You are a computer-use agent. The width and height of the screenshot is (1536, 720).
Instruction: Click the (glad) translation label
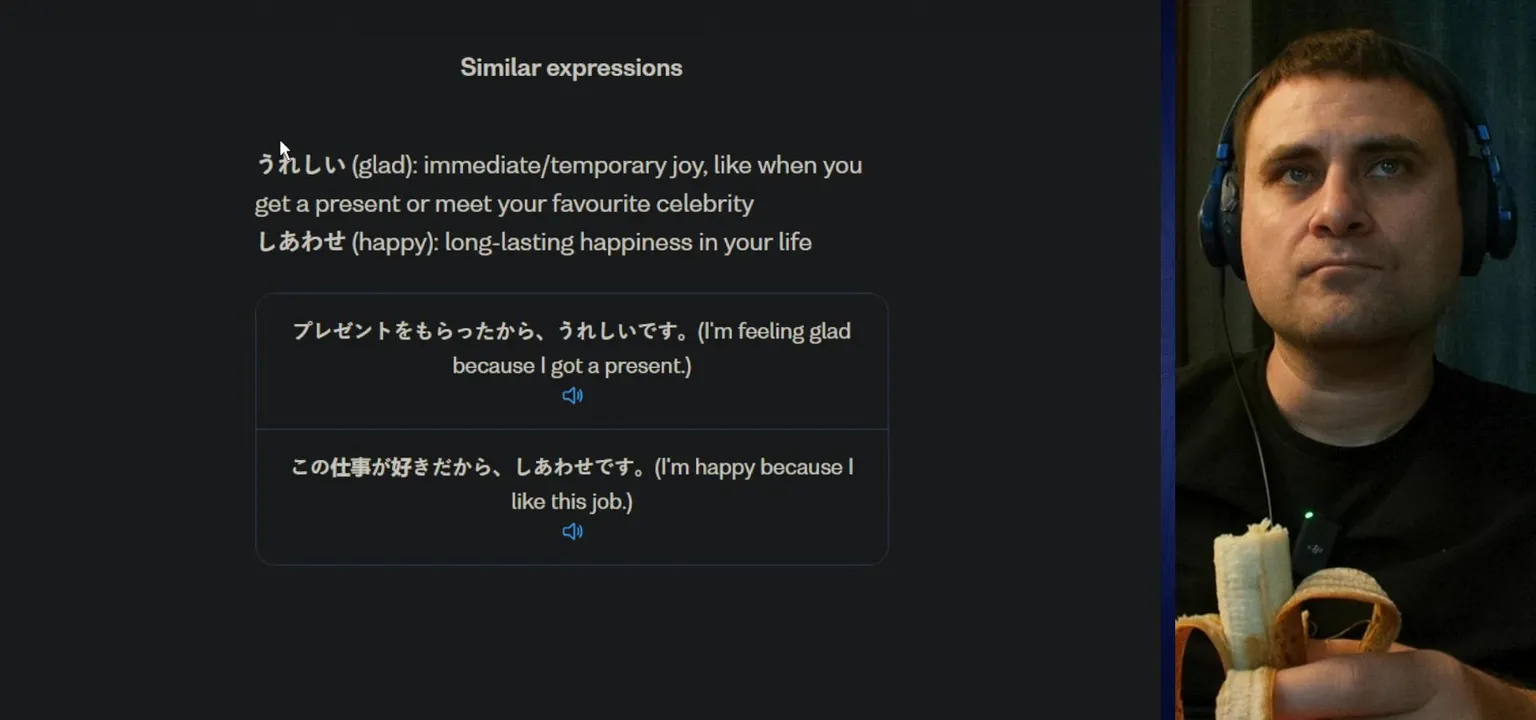pyautogui.click(x=383, y=165)
